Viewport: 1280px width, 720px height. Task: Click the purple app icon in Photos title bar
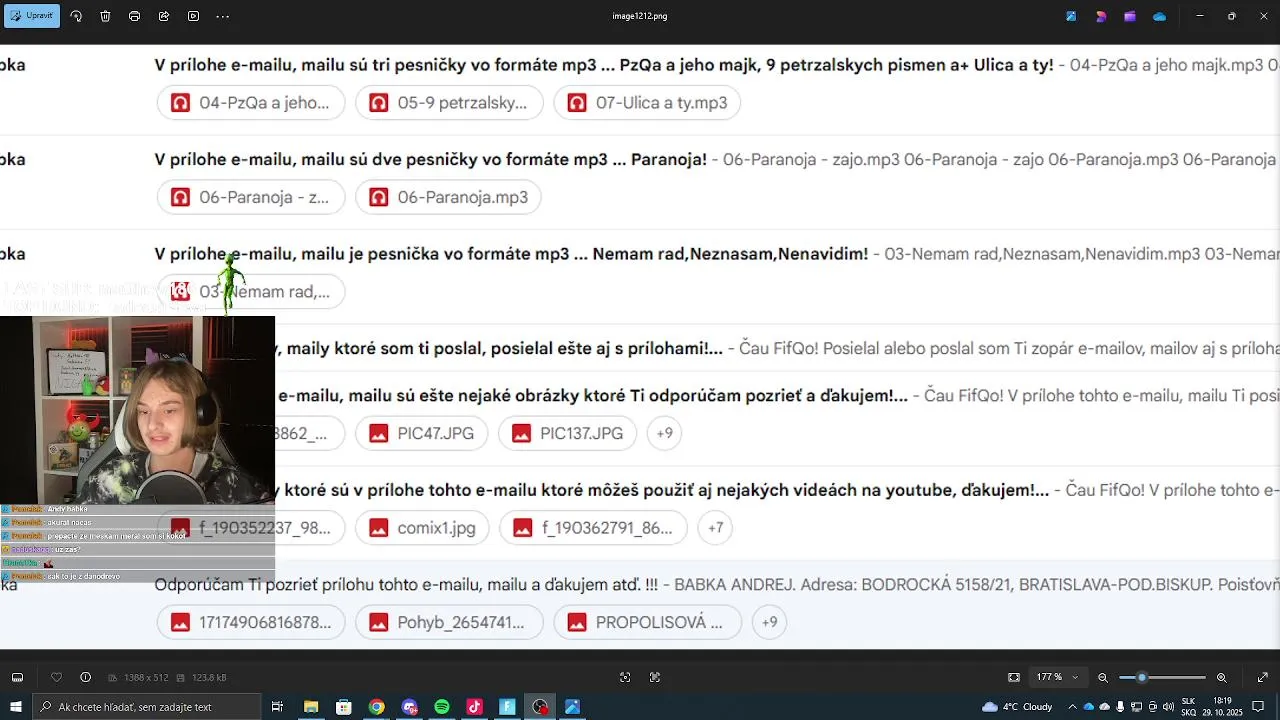(x=1130, y=16)
